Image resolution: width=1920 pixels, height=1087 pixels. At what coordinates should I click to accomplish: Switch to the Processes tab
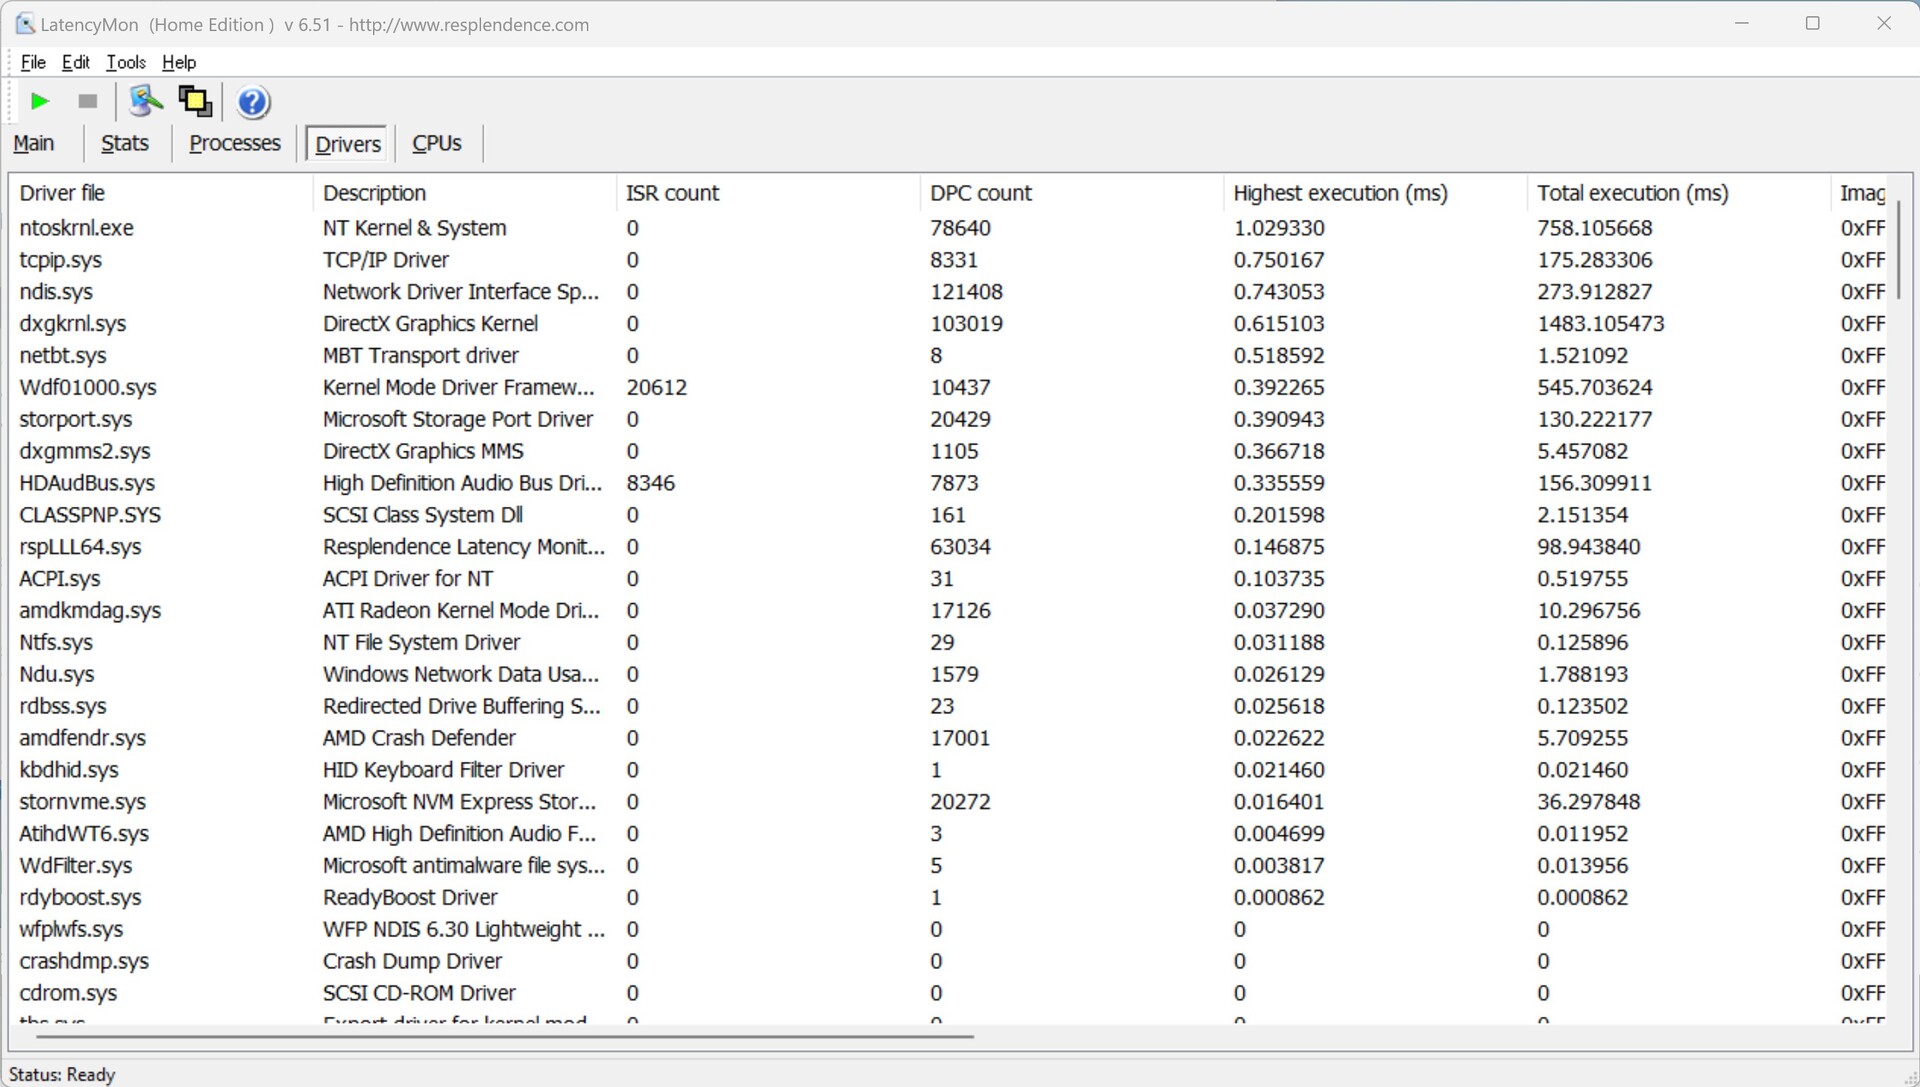pos(235,143)
